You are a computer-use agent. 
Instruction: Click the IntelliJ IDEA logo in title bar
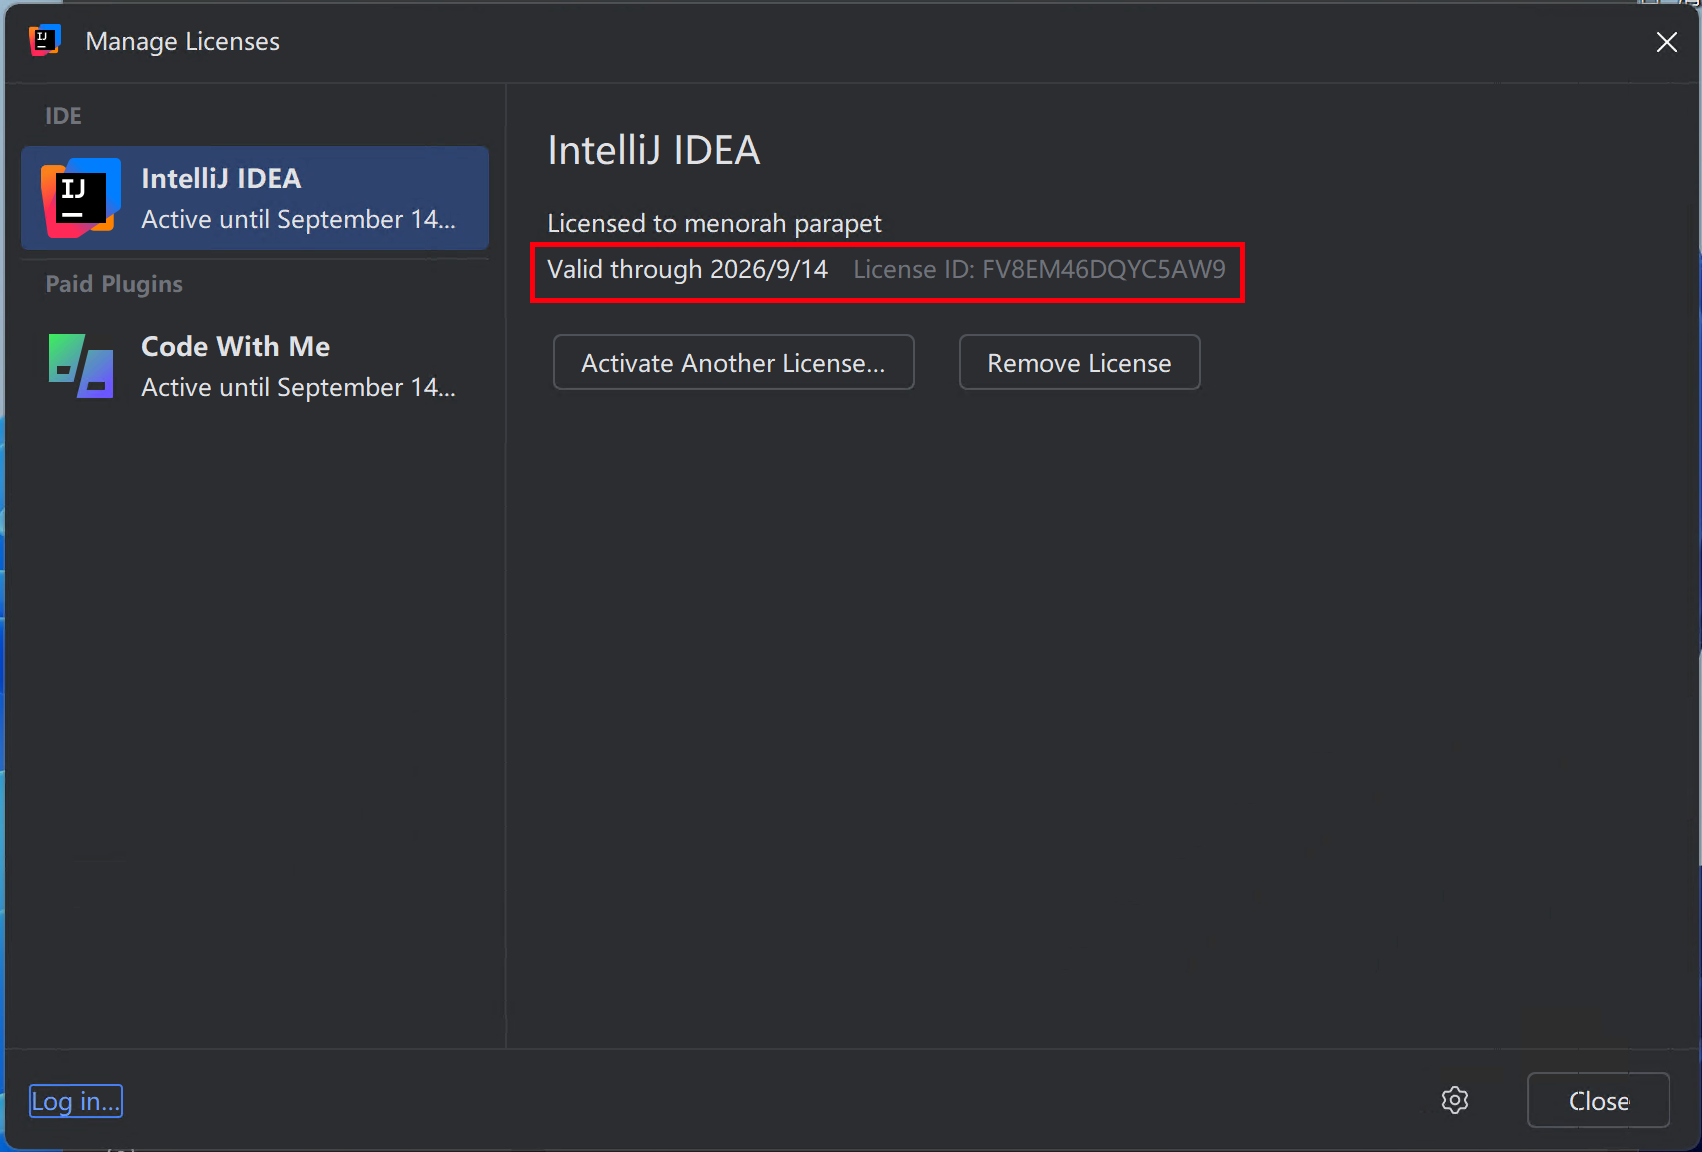click(x=45, y=41)
